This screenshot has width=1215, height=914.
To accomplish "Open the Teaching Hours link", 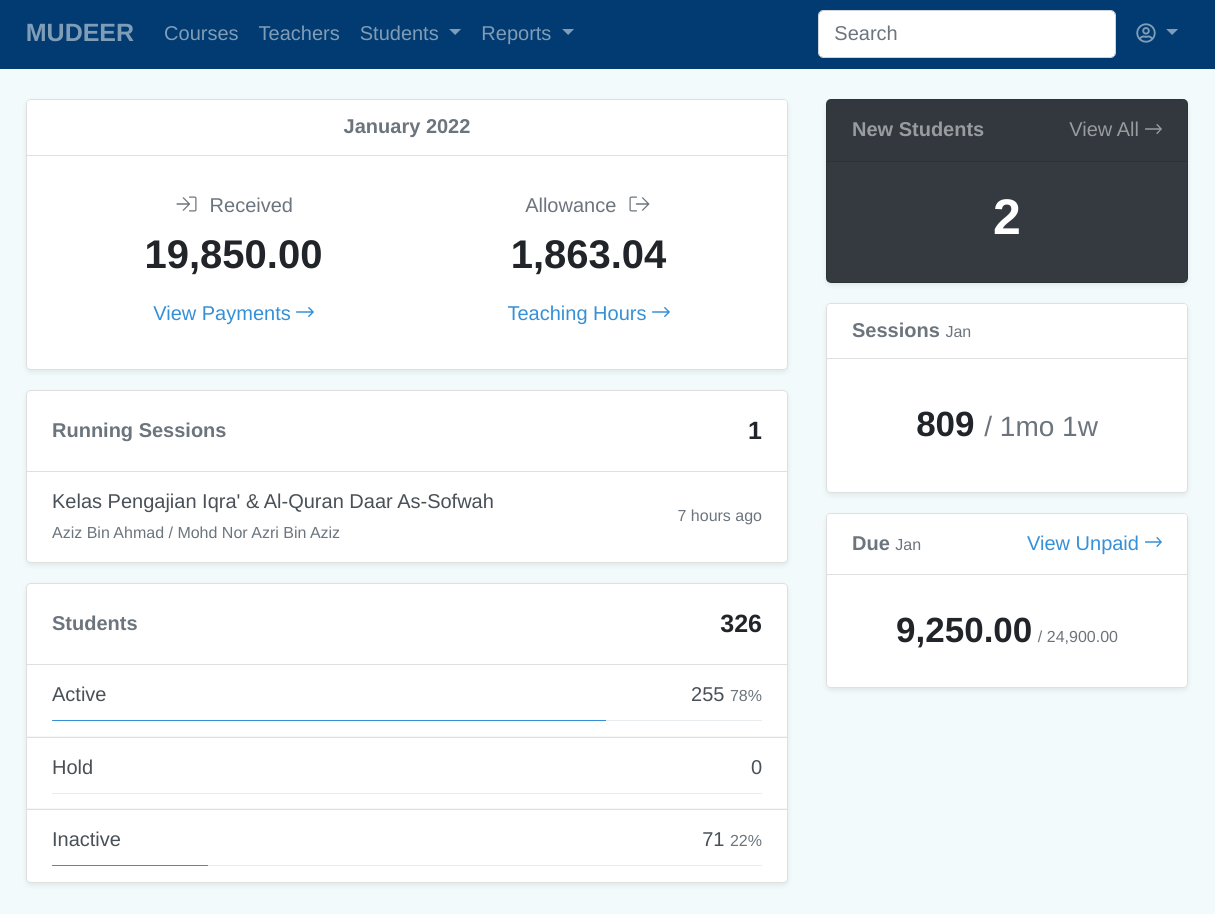I will [577, 313].
